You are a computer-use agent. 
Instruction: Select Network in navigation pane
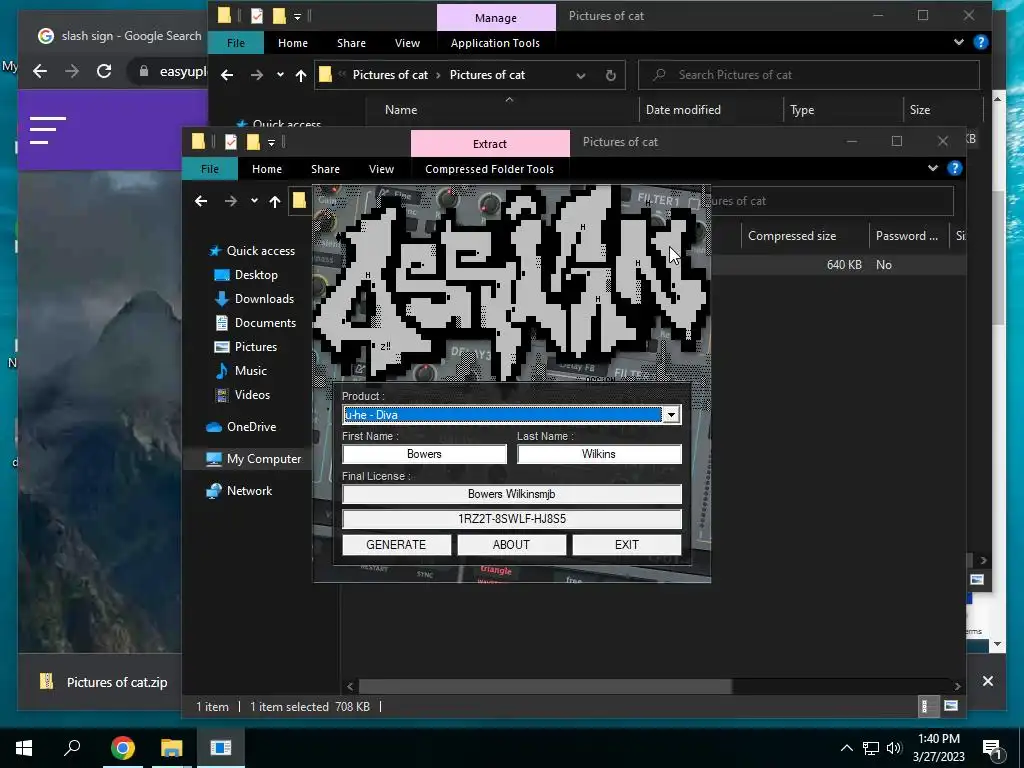239,491
